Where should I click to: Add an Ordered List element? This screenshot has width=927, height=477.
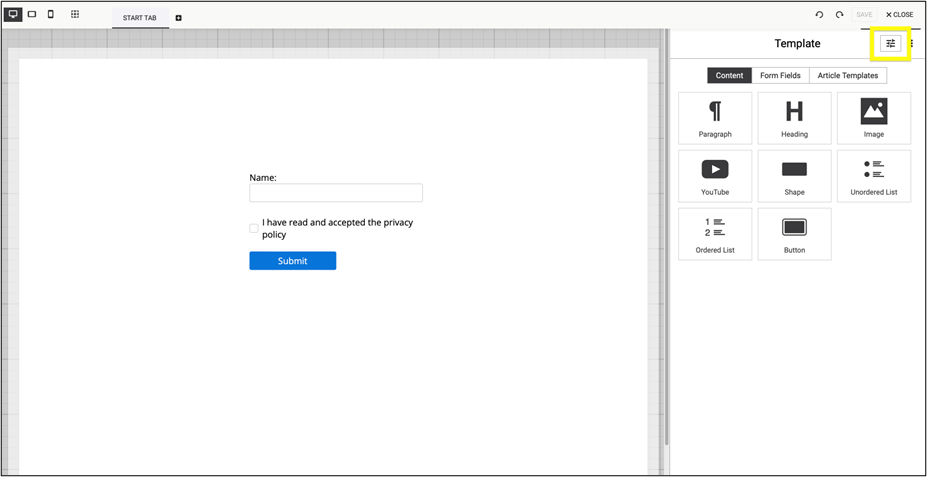[715, 233]
